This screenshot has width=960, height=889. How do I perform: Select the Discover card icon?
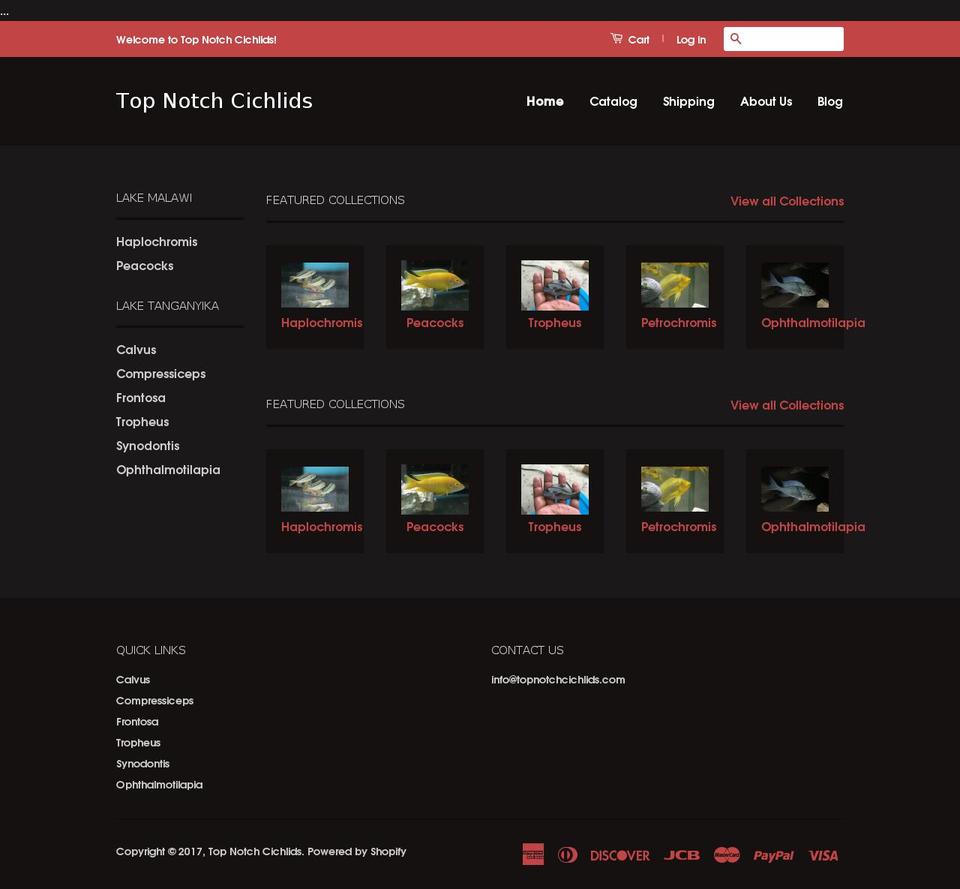coord(620,855)
